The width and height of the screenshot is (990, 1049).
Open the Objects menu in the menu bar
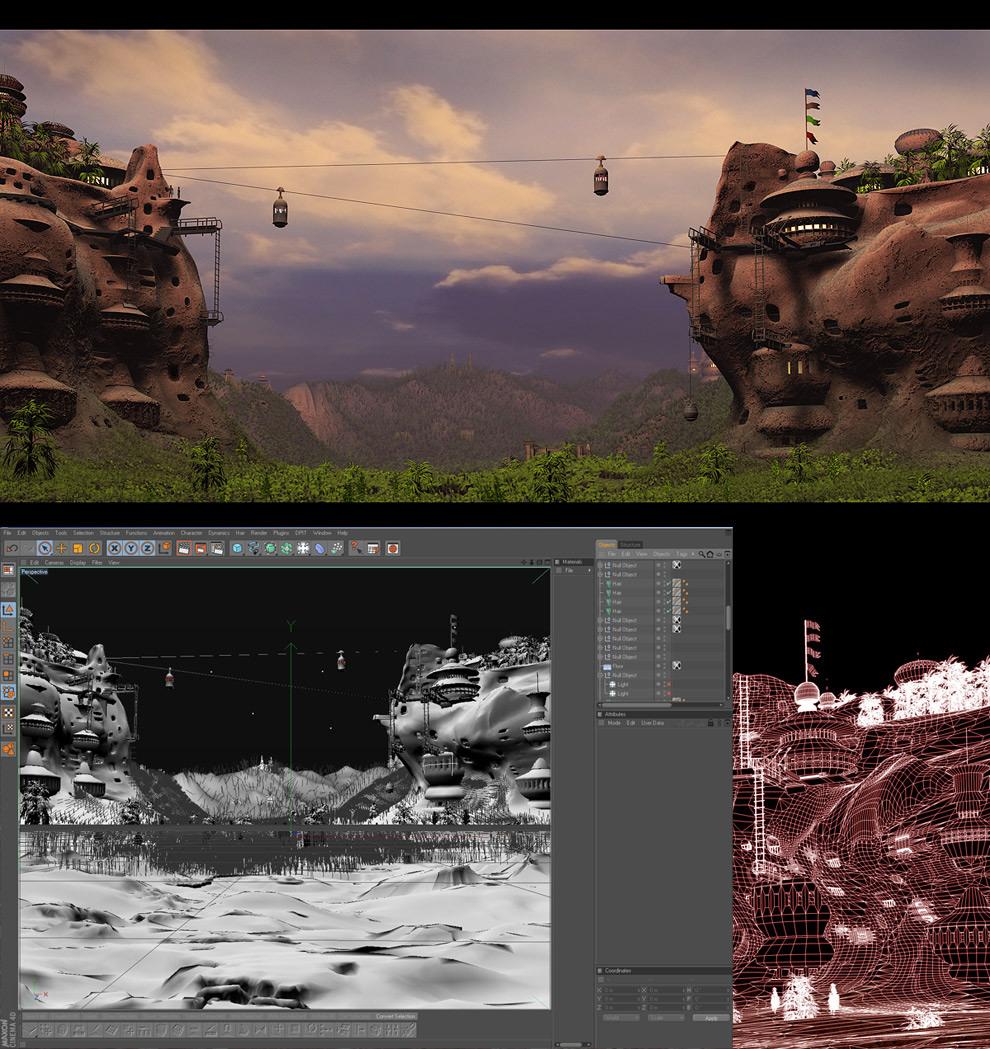coord(40,533)
